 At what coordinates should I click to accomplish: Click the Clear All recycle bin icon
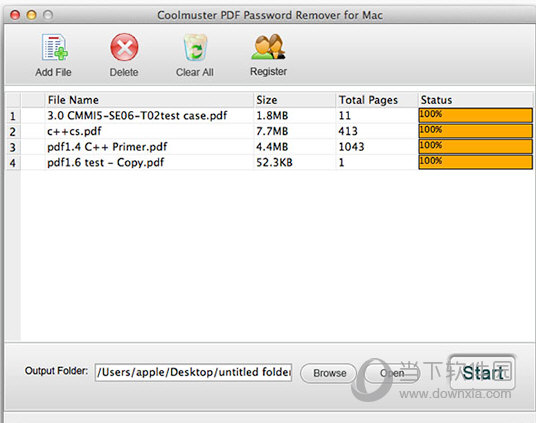[195, 47]
